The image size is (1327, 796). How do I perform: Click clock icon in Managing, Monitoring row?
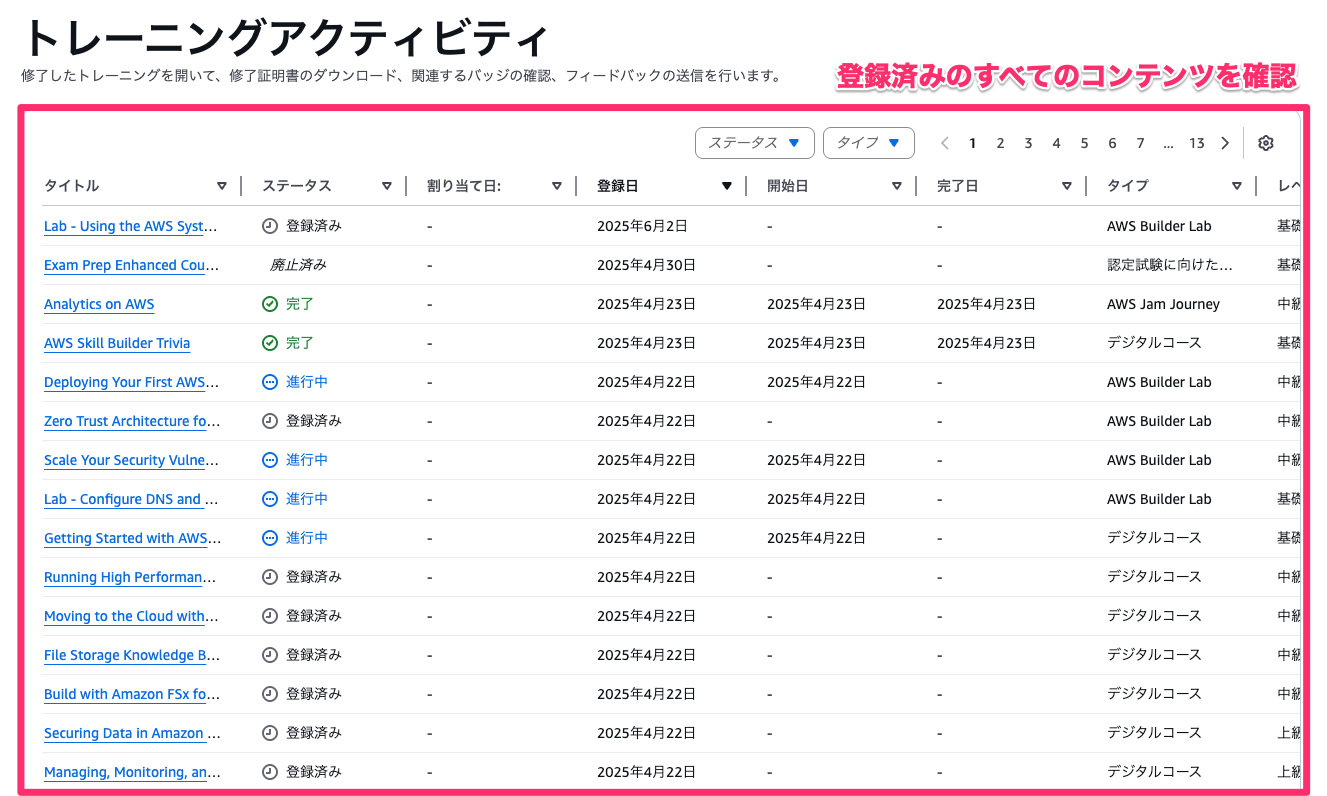coord(270,772)
